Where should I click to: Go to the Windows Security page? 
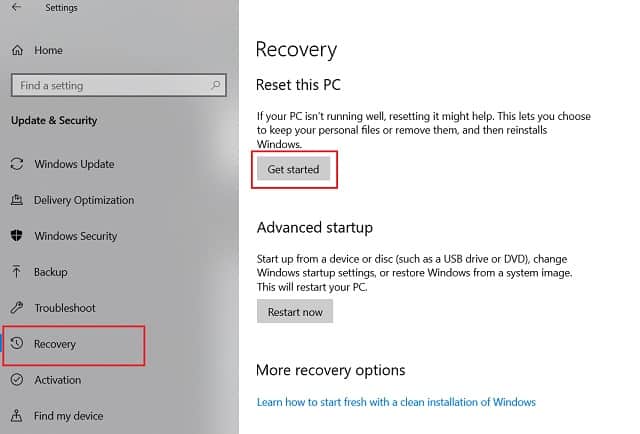tap(76, 236)
